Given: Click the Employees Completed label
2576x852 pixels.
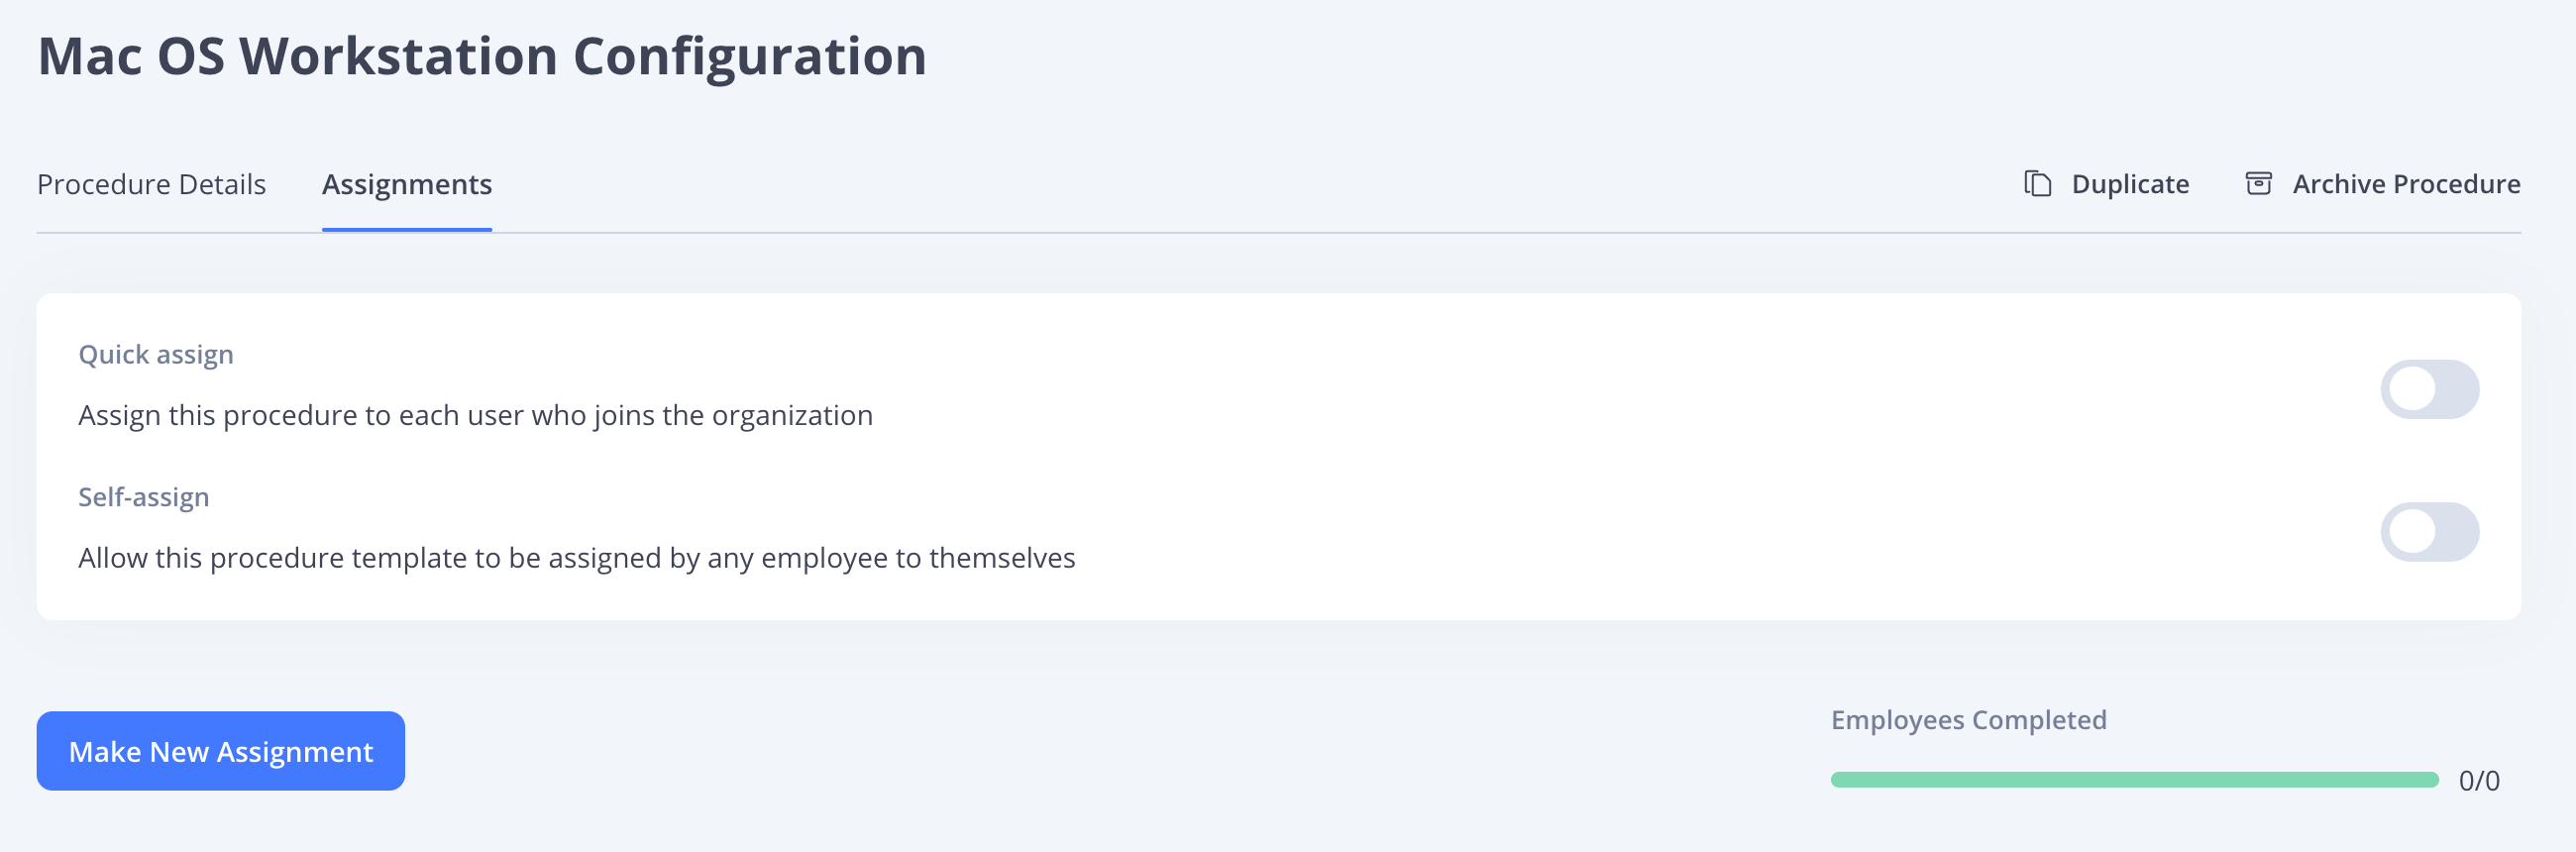Looking at the screenshot, I should [x=1968, y=720].
